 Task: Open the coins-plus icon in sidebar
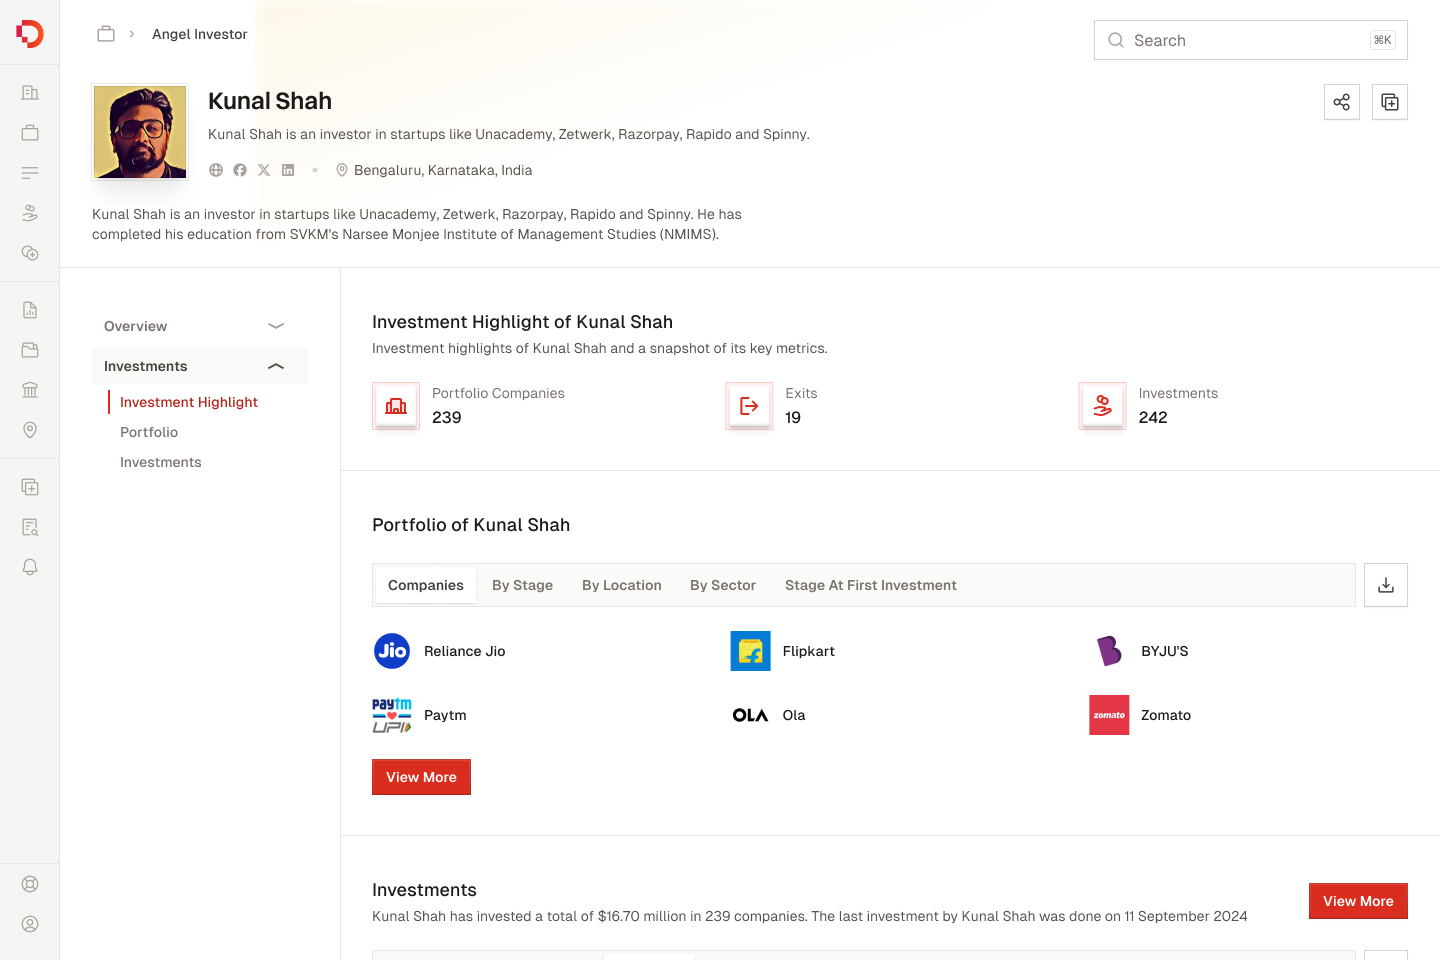click(x=30, y=253)
